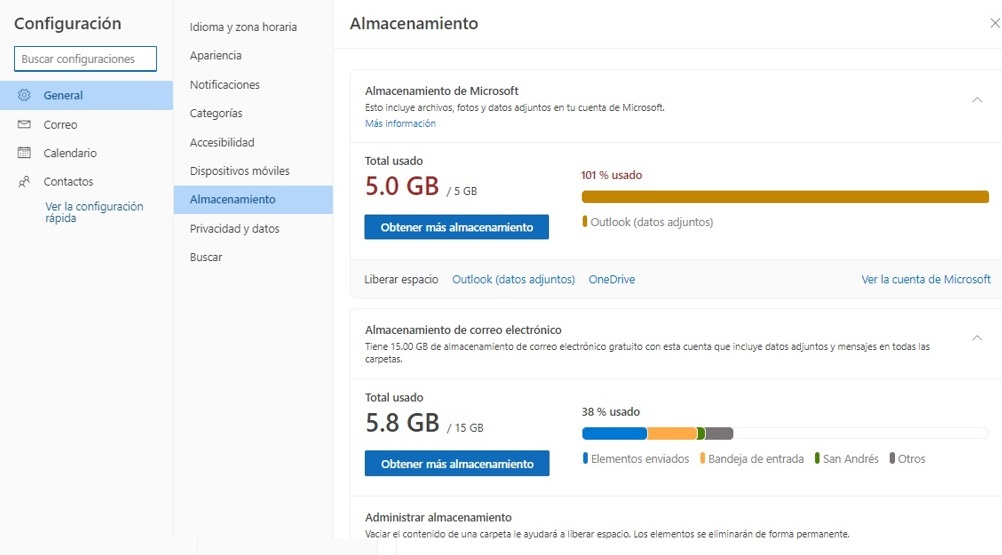Open the Calendario settings category
1002x555 pixels.
[86, 153]
